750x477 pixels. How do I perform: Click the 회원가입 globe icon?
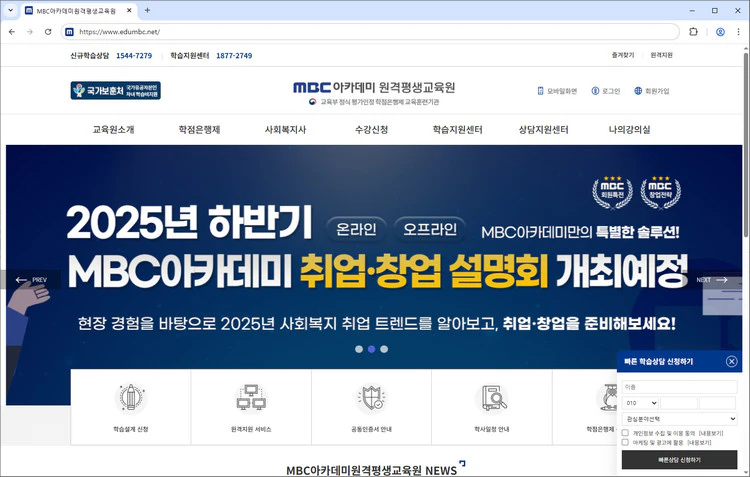[x=638, y=91]
